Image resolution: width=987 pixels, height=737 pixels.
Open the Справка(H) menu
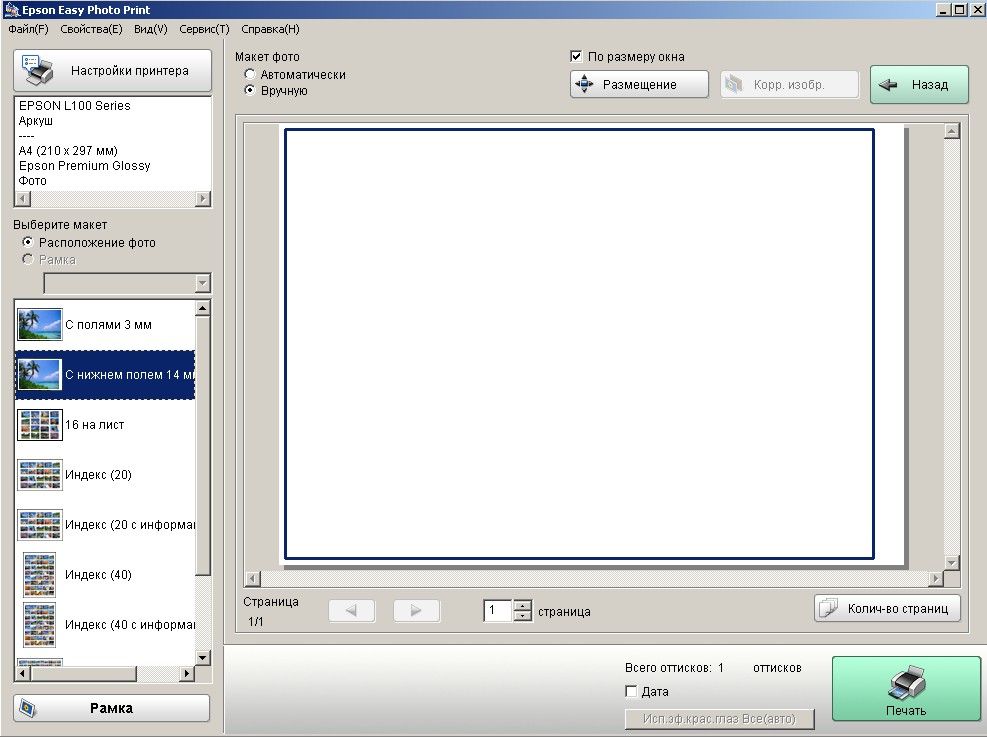click(270, 29)
